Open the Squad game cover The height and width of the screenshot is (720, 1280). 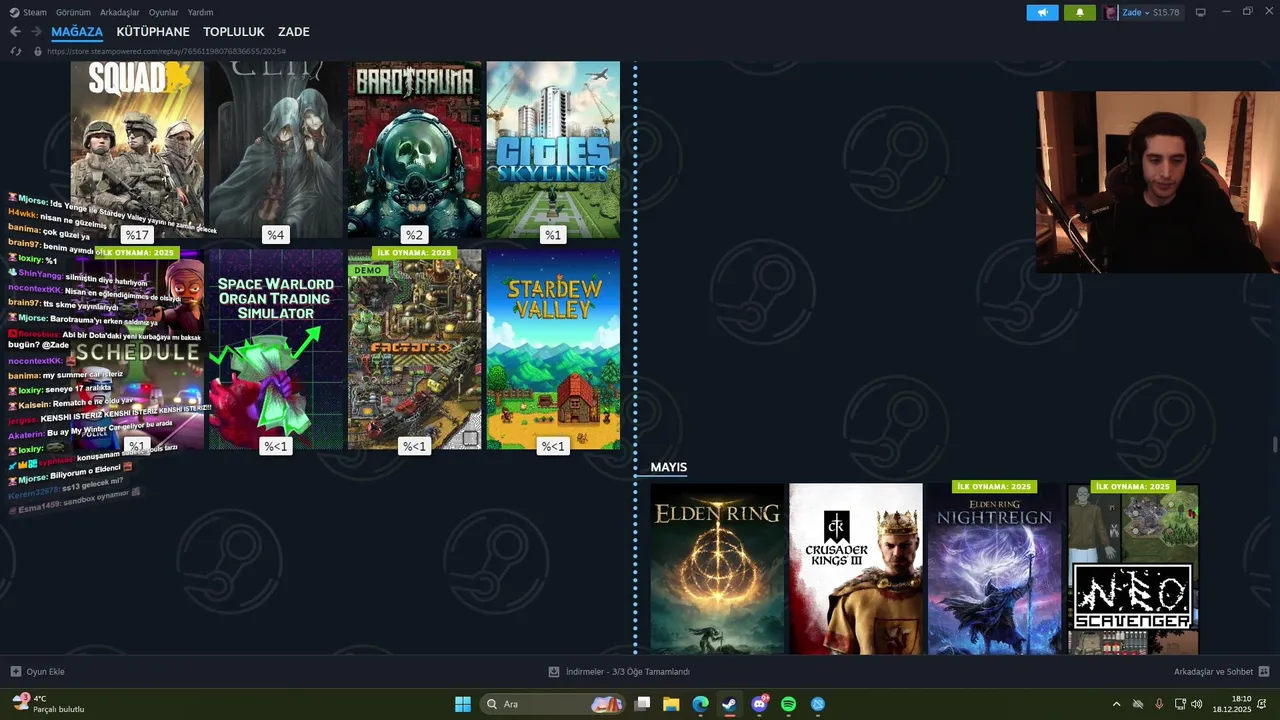click(137, 149)
